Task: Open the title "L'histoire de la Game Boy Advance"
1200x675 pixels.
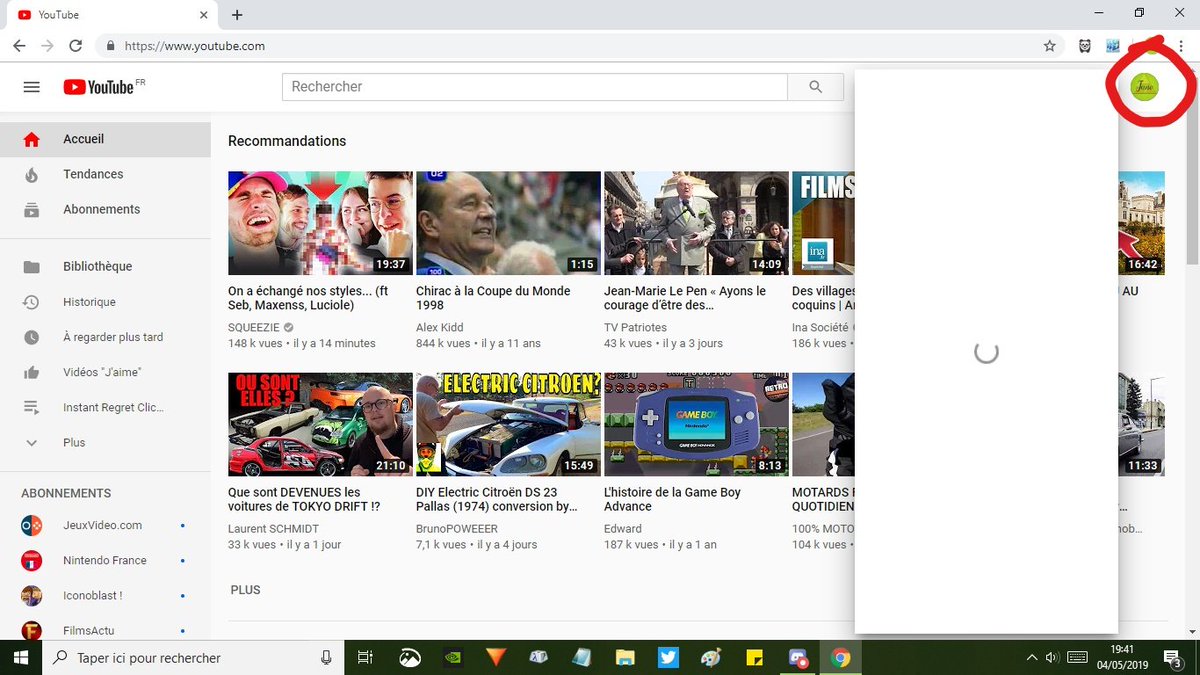Action: pyautogui.click(x=672, y=499)
